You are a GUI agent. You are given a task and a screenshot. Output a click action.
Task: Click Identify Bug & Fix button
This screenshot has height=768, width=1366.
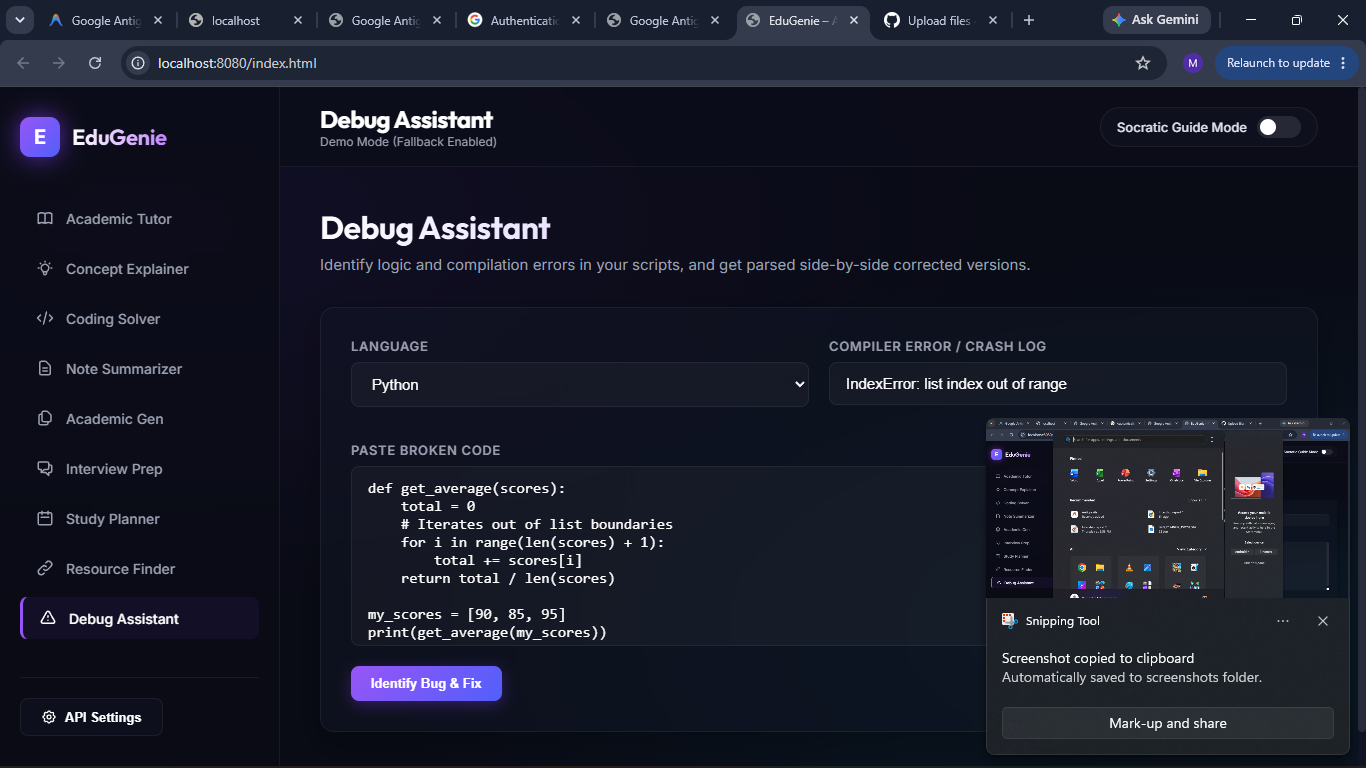[426, 683]
